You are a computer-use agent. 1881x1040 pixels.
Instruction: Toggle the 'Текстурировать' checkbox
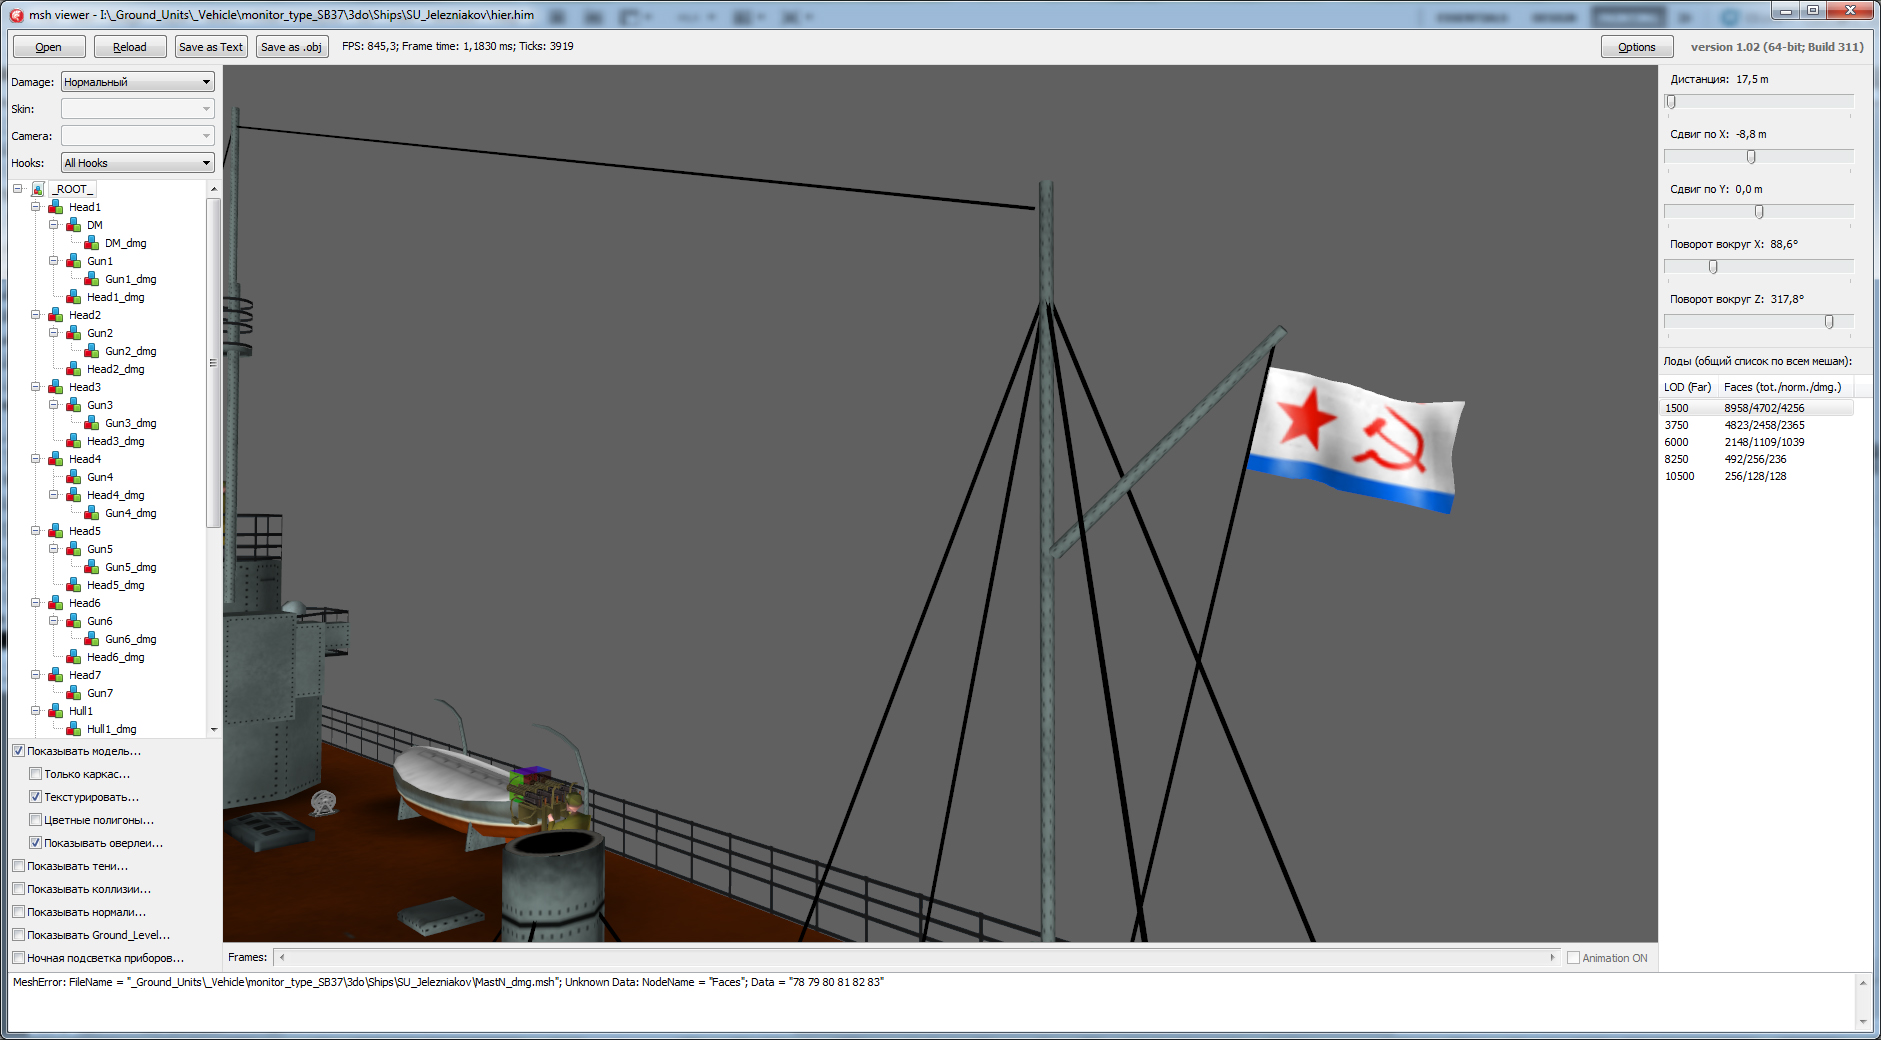click(x=35, y=797)
